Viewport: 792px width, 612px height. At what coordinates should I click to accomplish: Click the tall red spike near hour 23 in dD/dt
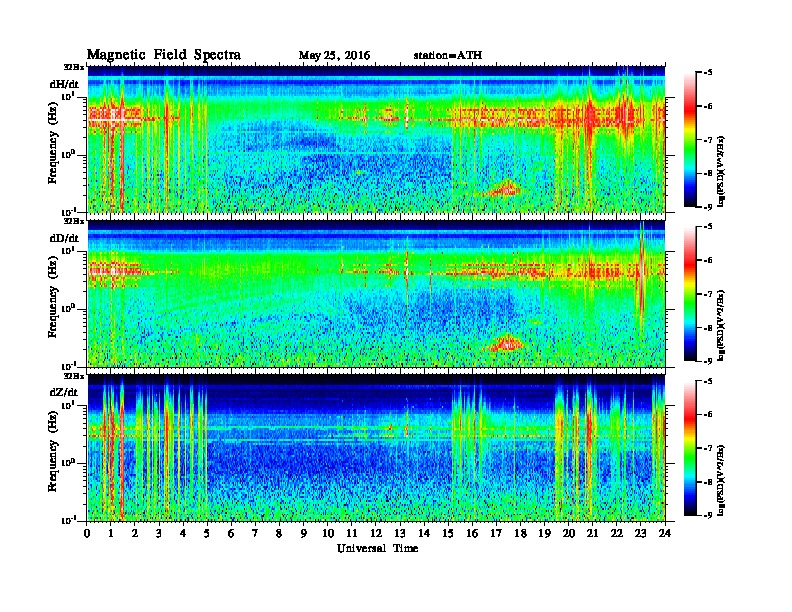coord(641,278)
